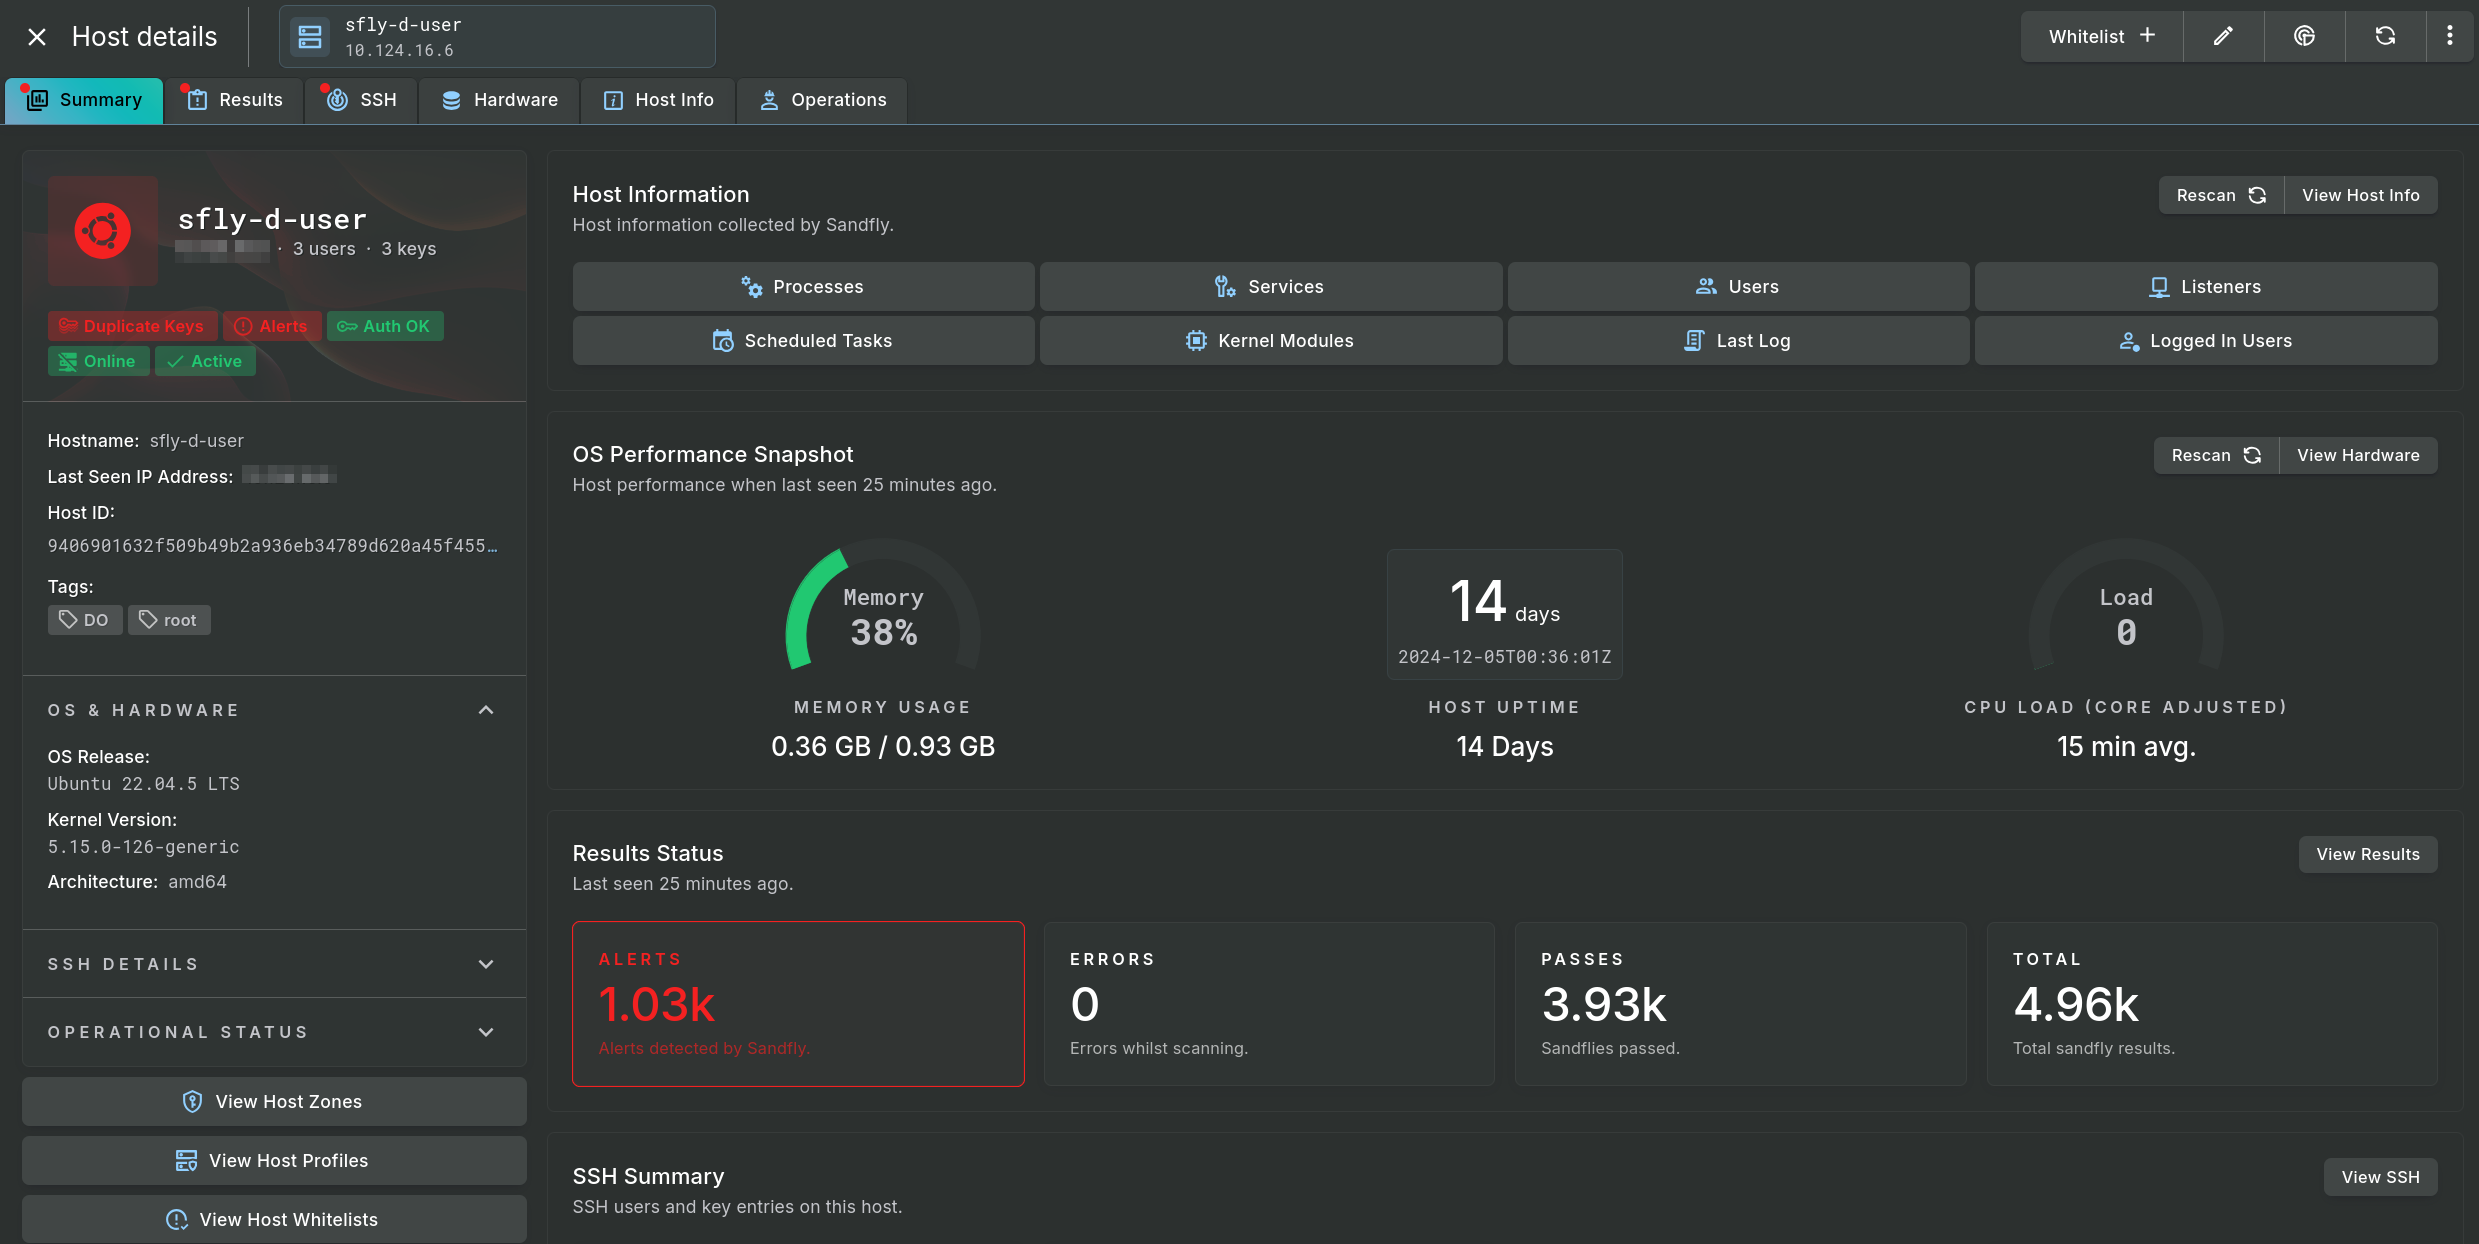
Task: Expand the Operational Status section
Action: coord(274,1032)
